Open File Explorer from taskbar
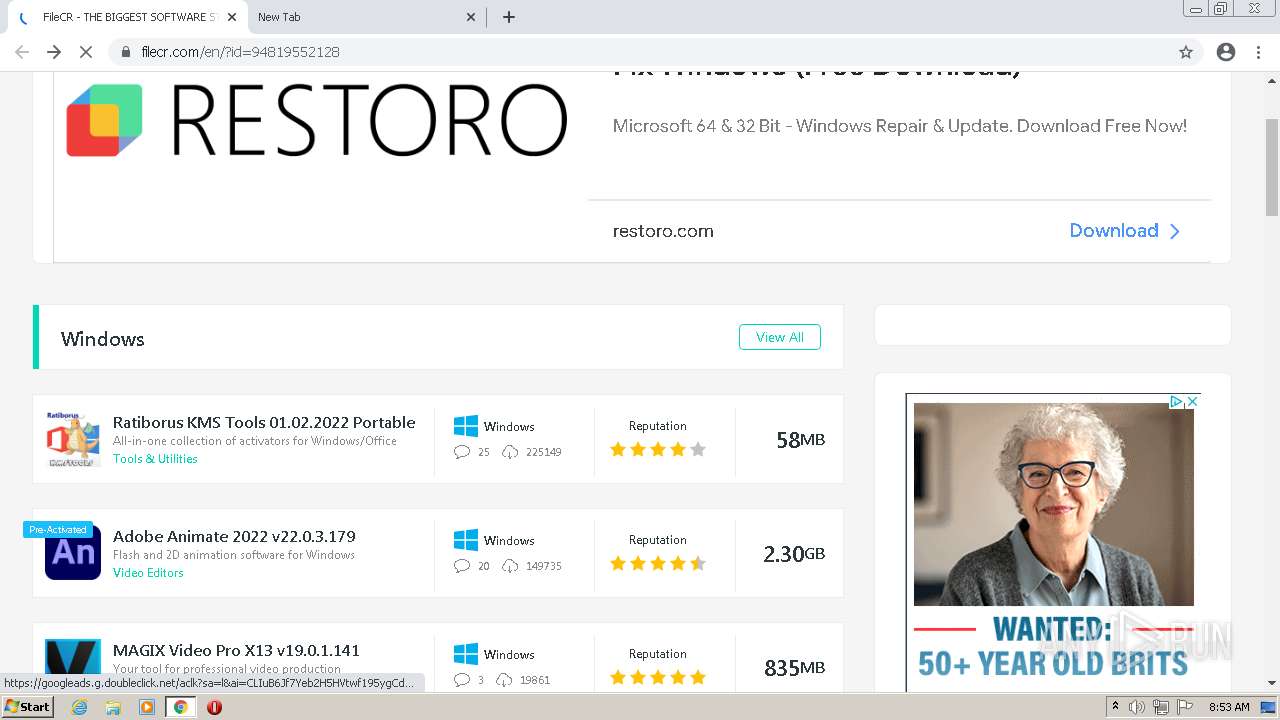The image size is (1280, 720). tap(113, 707)
